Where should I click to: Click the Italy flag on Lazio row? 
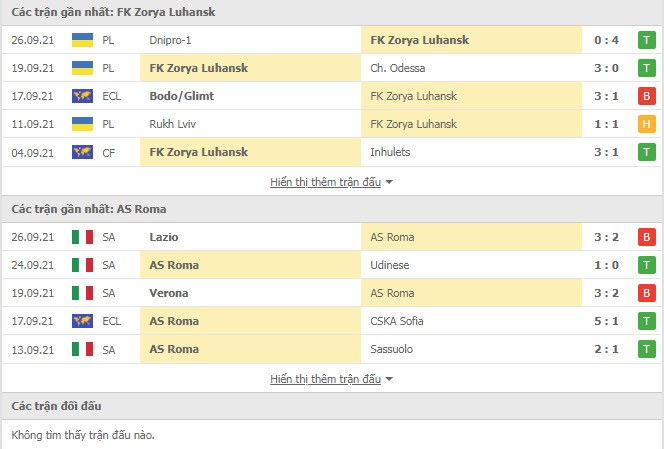click(x=82, y=237)
